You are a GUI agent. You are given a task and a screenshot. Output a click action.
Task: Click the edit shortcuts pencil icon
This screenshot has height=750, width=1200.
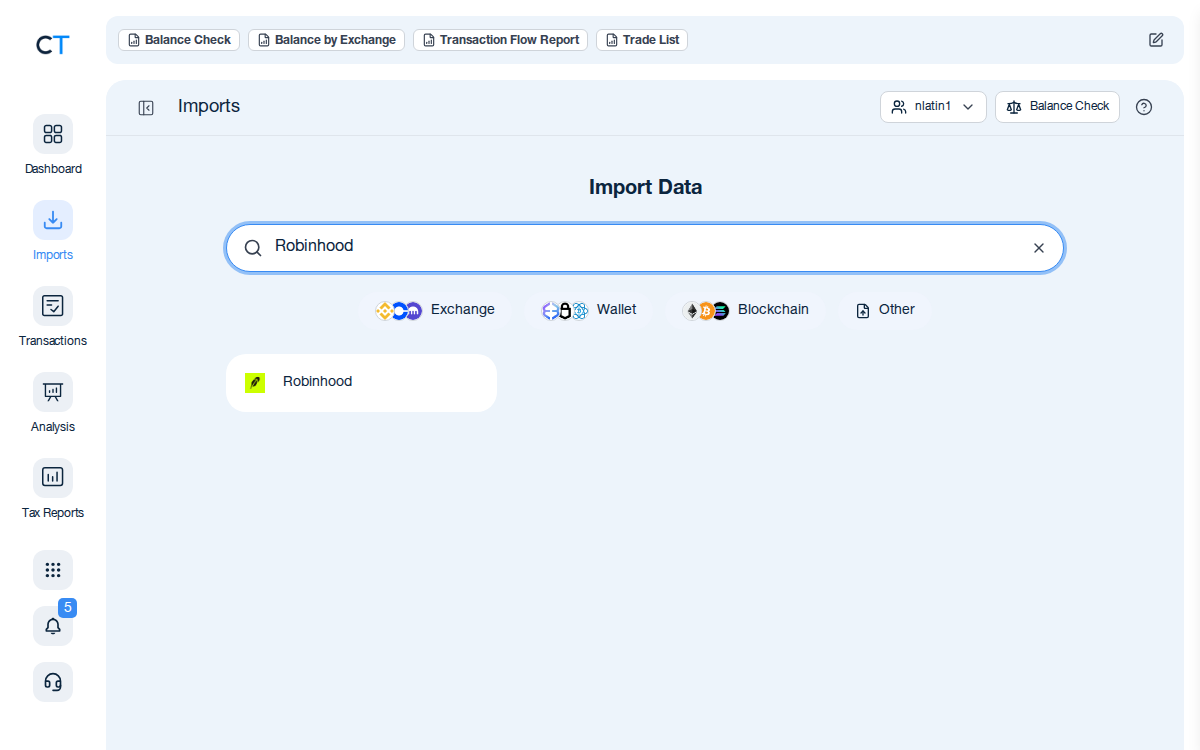(x=1156, y=40)
